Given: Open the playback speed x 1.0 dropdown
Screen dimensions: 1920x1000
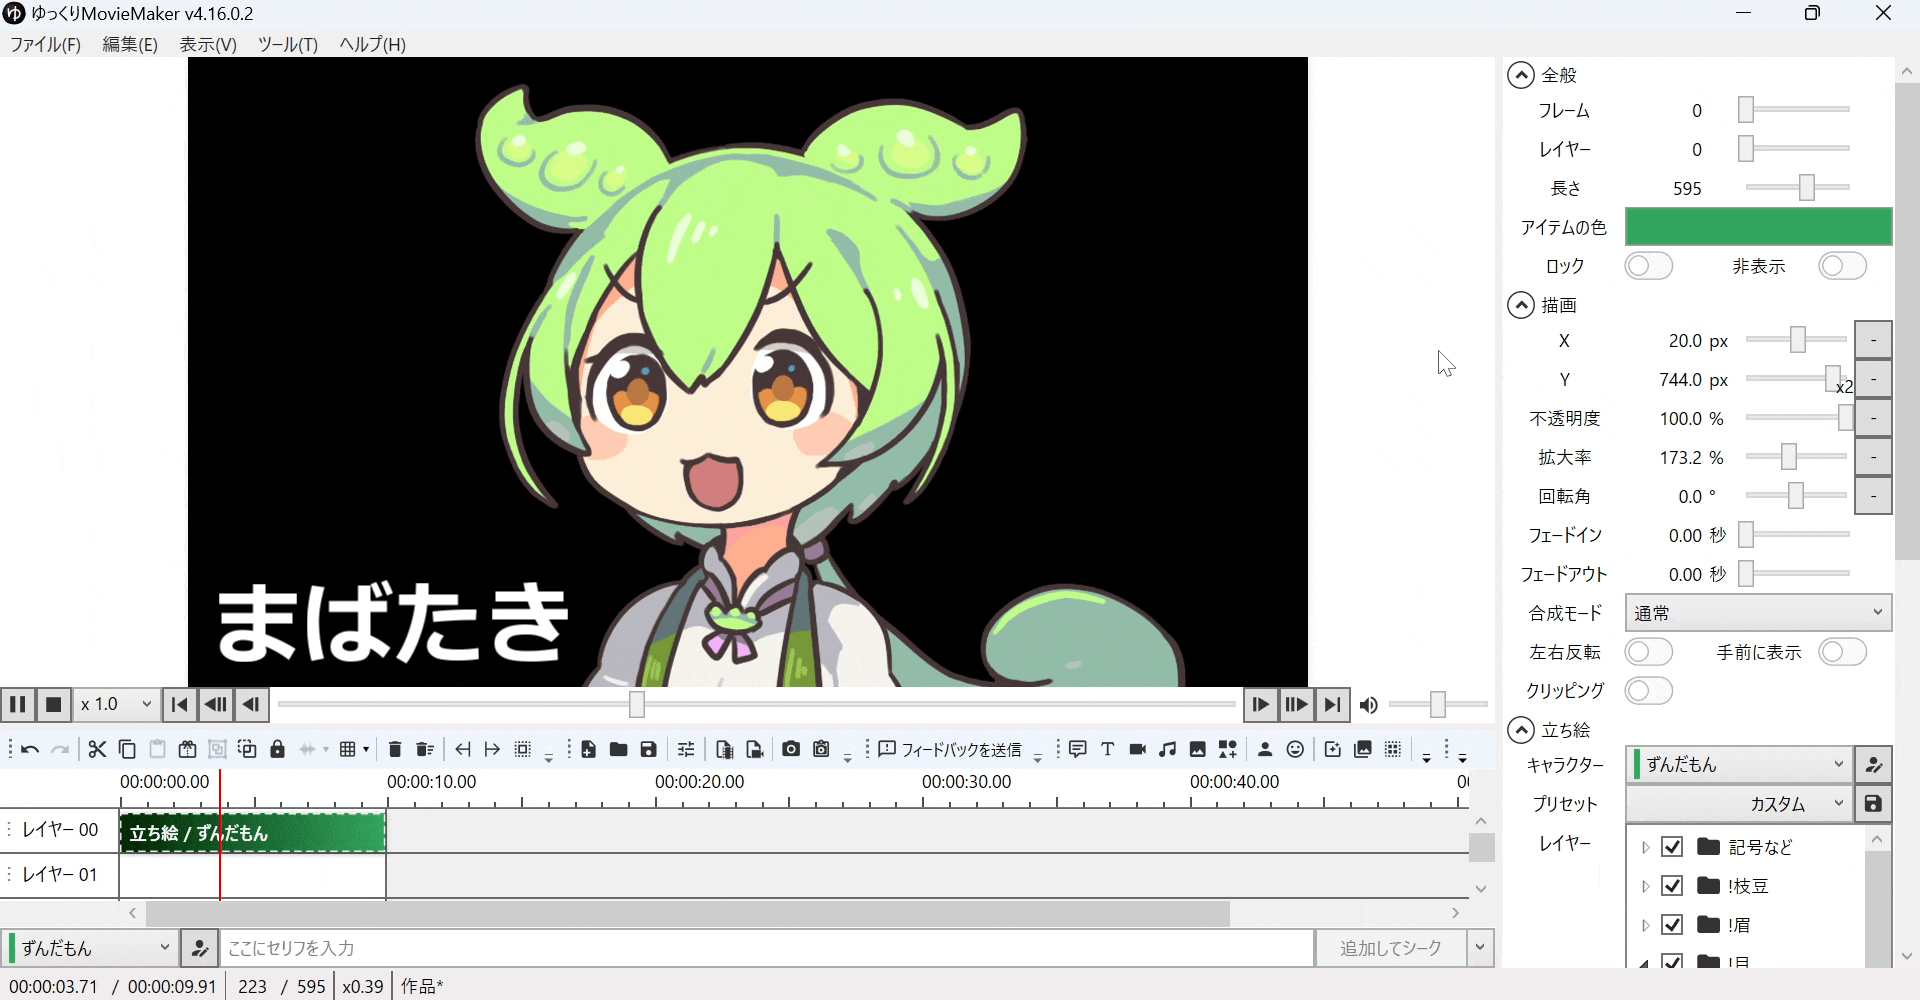Looking at the screenshot, I should pyautogui.click(x=116, y=705).
